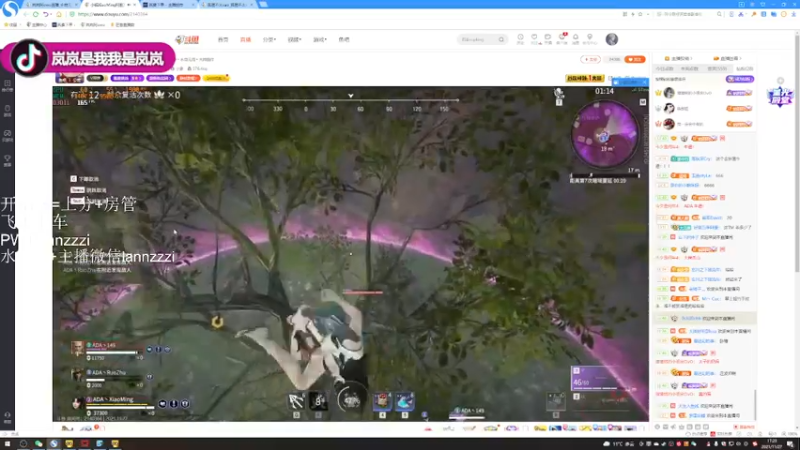
Task: Click the browser back arrow
Action: tap(26, 14)
